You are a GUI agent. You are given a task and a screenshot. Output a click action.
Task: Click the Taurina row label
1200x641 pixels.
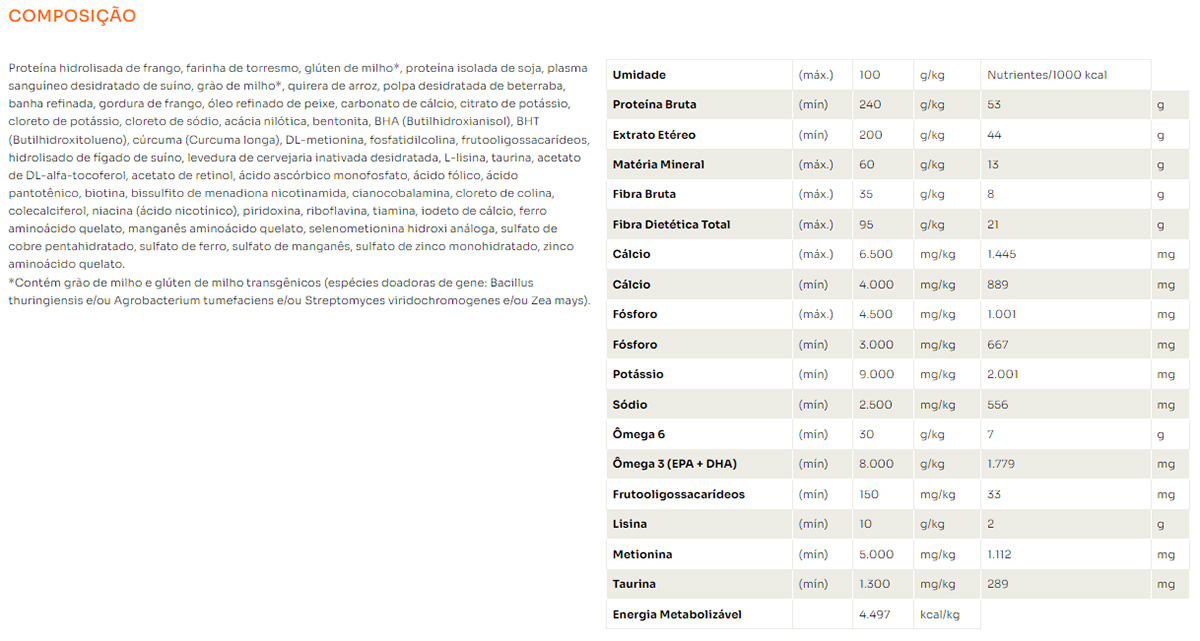635,584
